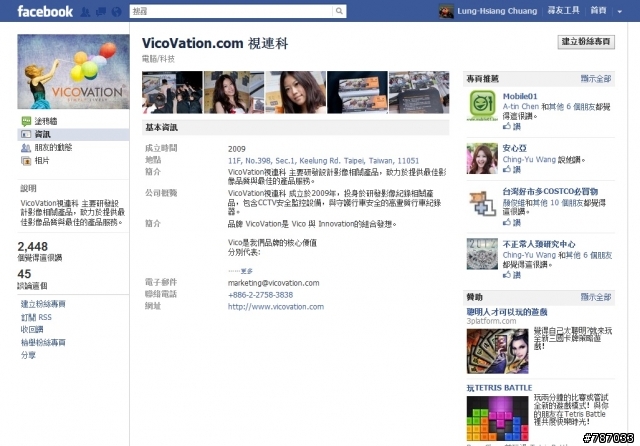Open 聰明人才可以玩的遊戲 ad title
Screen dimensions: 640x446
(507, 312)
